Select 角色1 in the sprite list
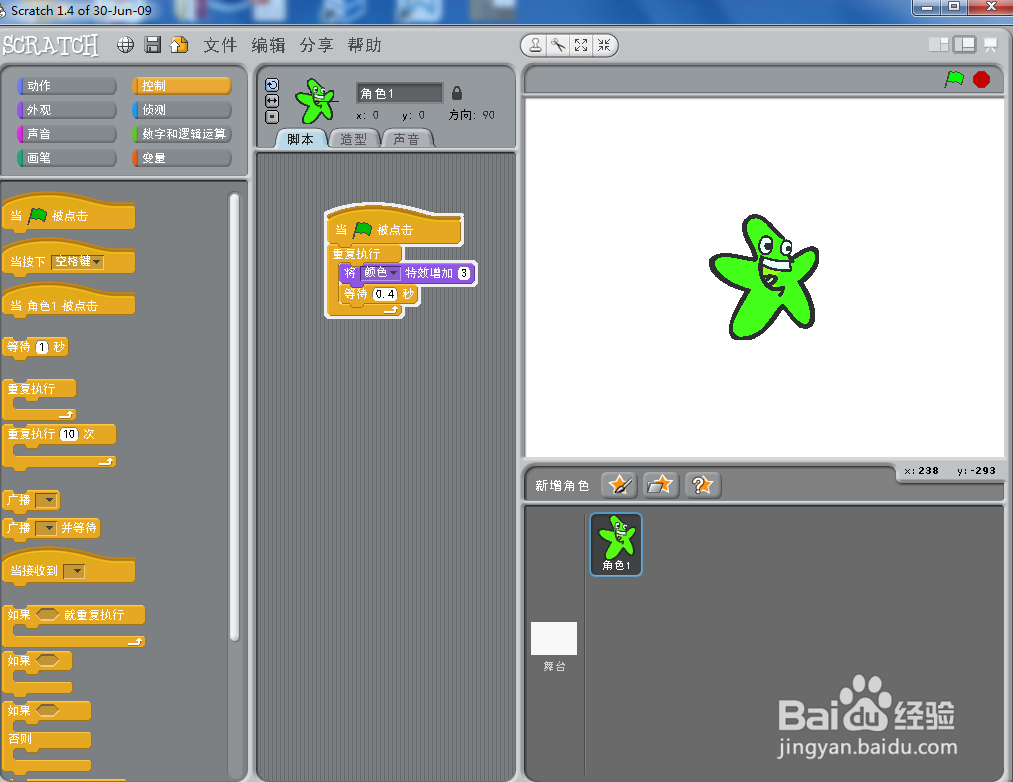Viewport: 1013px width, 782px height. (616, 544)
